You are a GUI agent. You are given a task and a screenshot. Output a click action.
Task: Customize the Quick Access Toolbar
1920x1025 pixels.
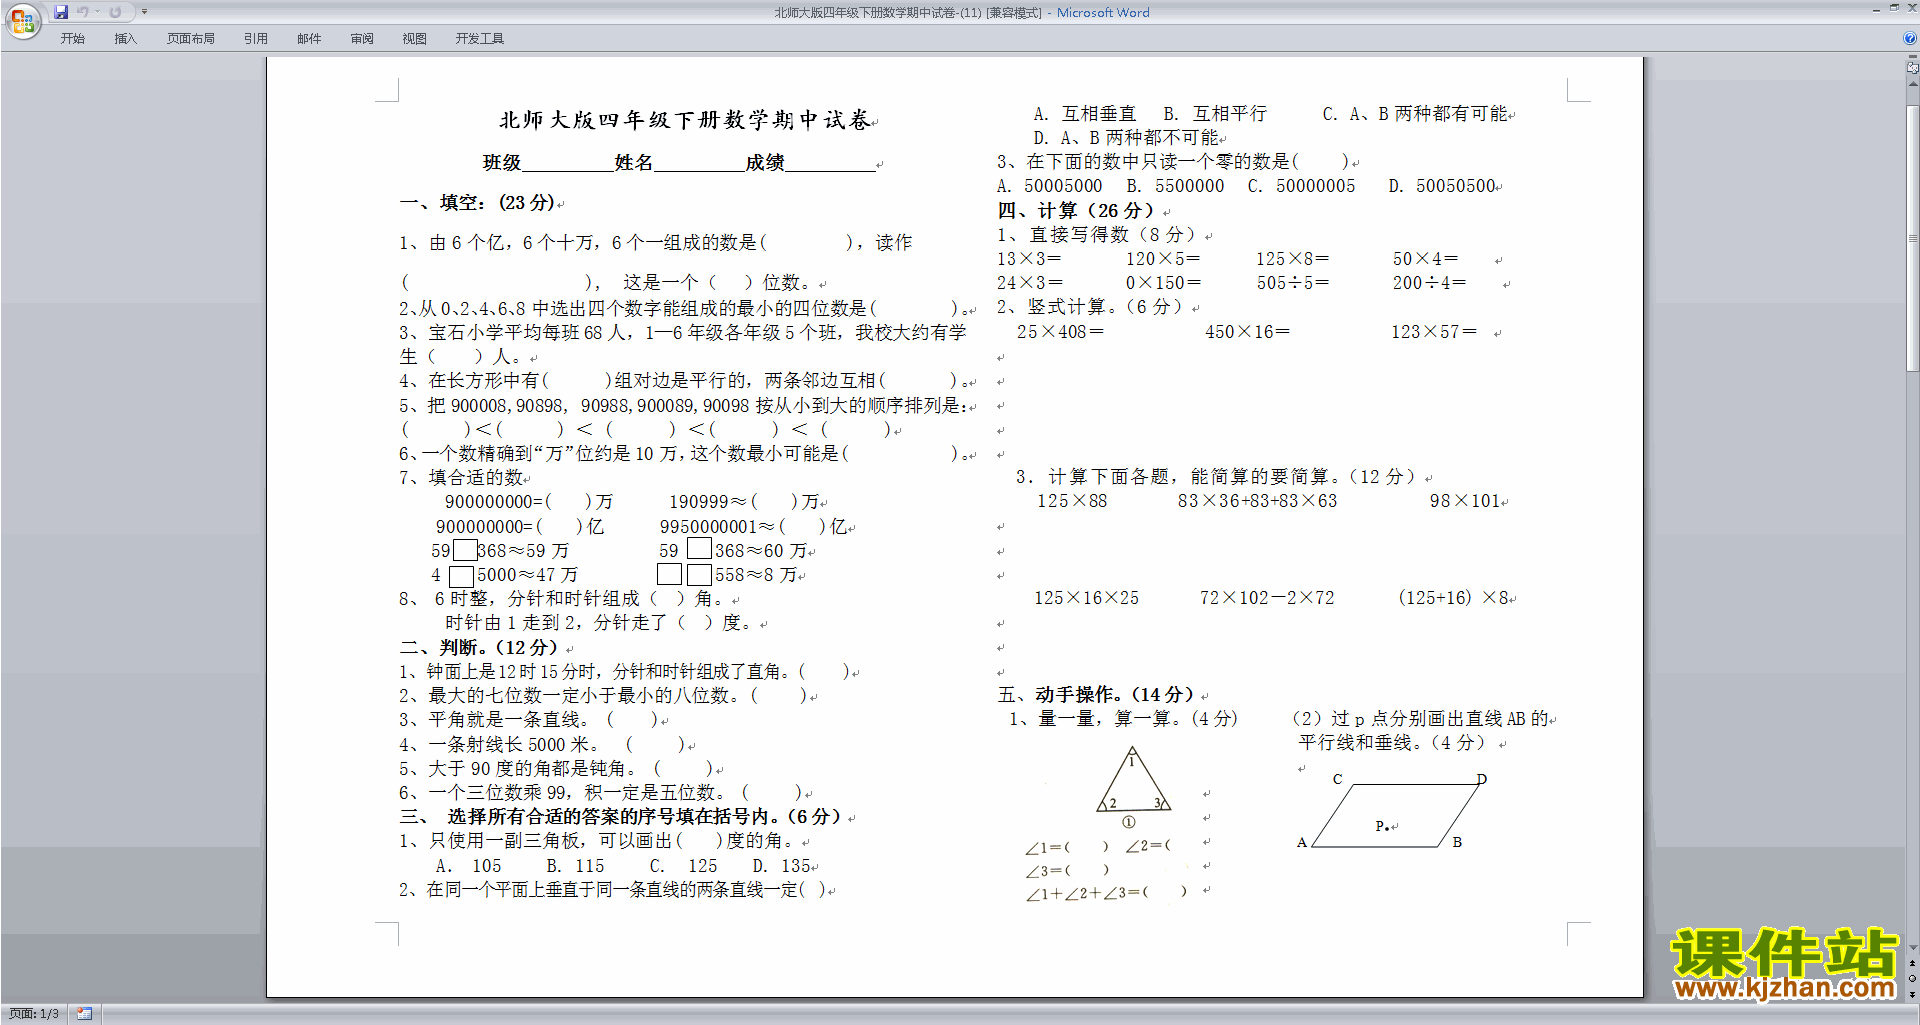click(144, 12)
